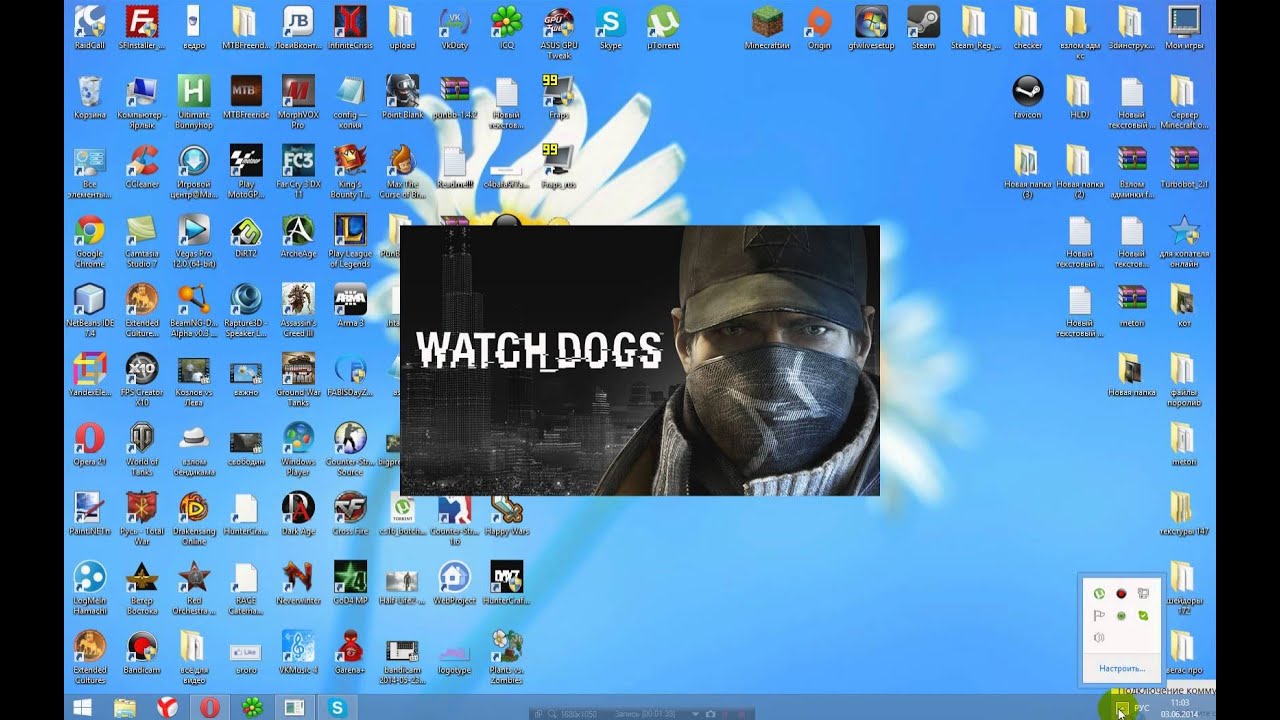
Task: Open the µTorrent desktop shortcut
Action: pos(662,27)
